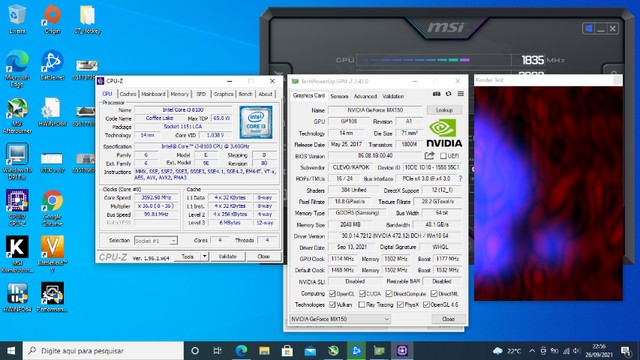Switch to the Bench tab in CPU-Z
This screenshot has height=360, width=640.
pyautogui.click(x=245, y=94)
